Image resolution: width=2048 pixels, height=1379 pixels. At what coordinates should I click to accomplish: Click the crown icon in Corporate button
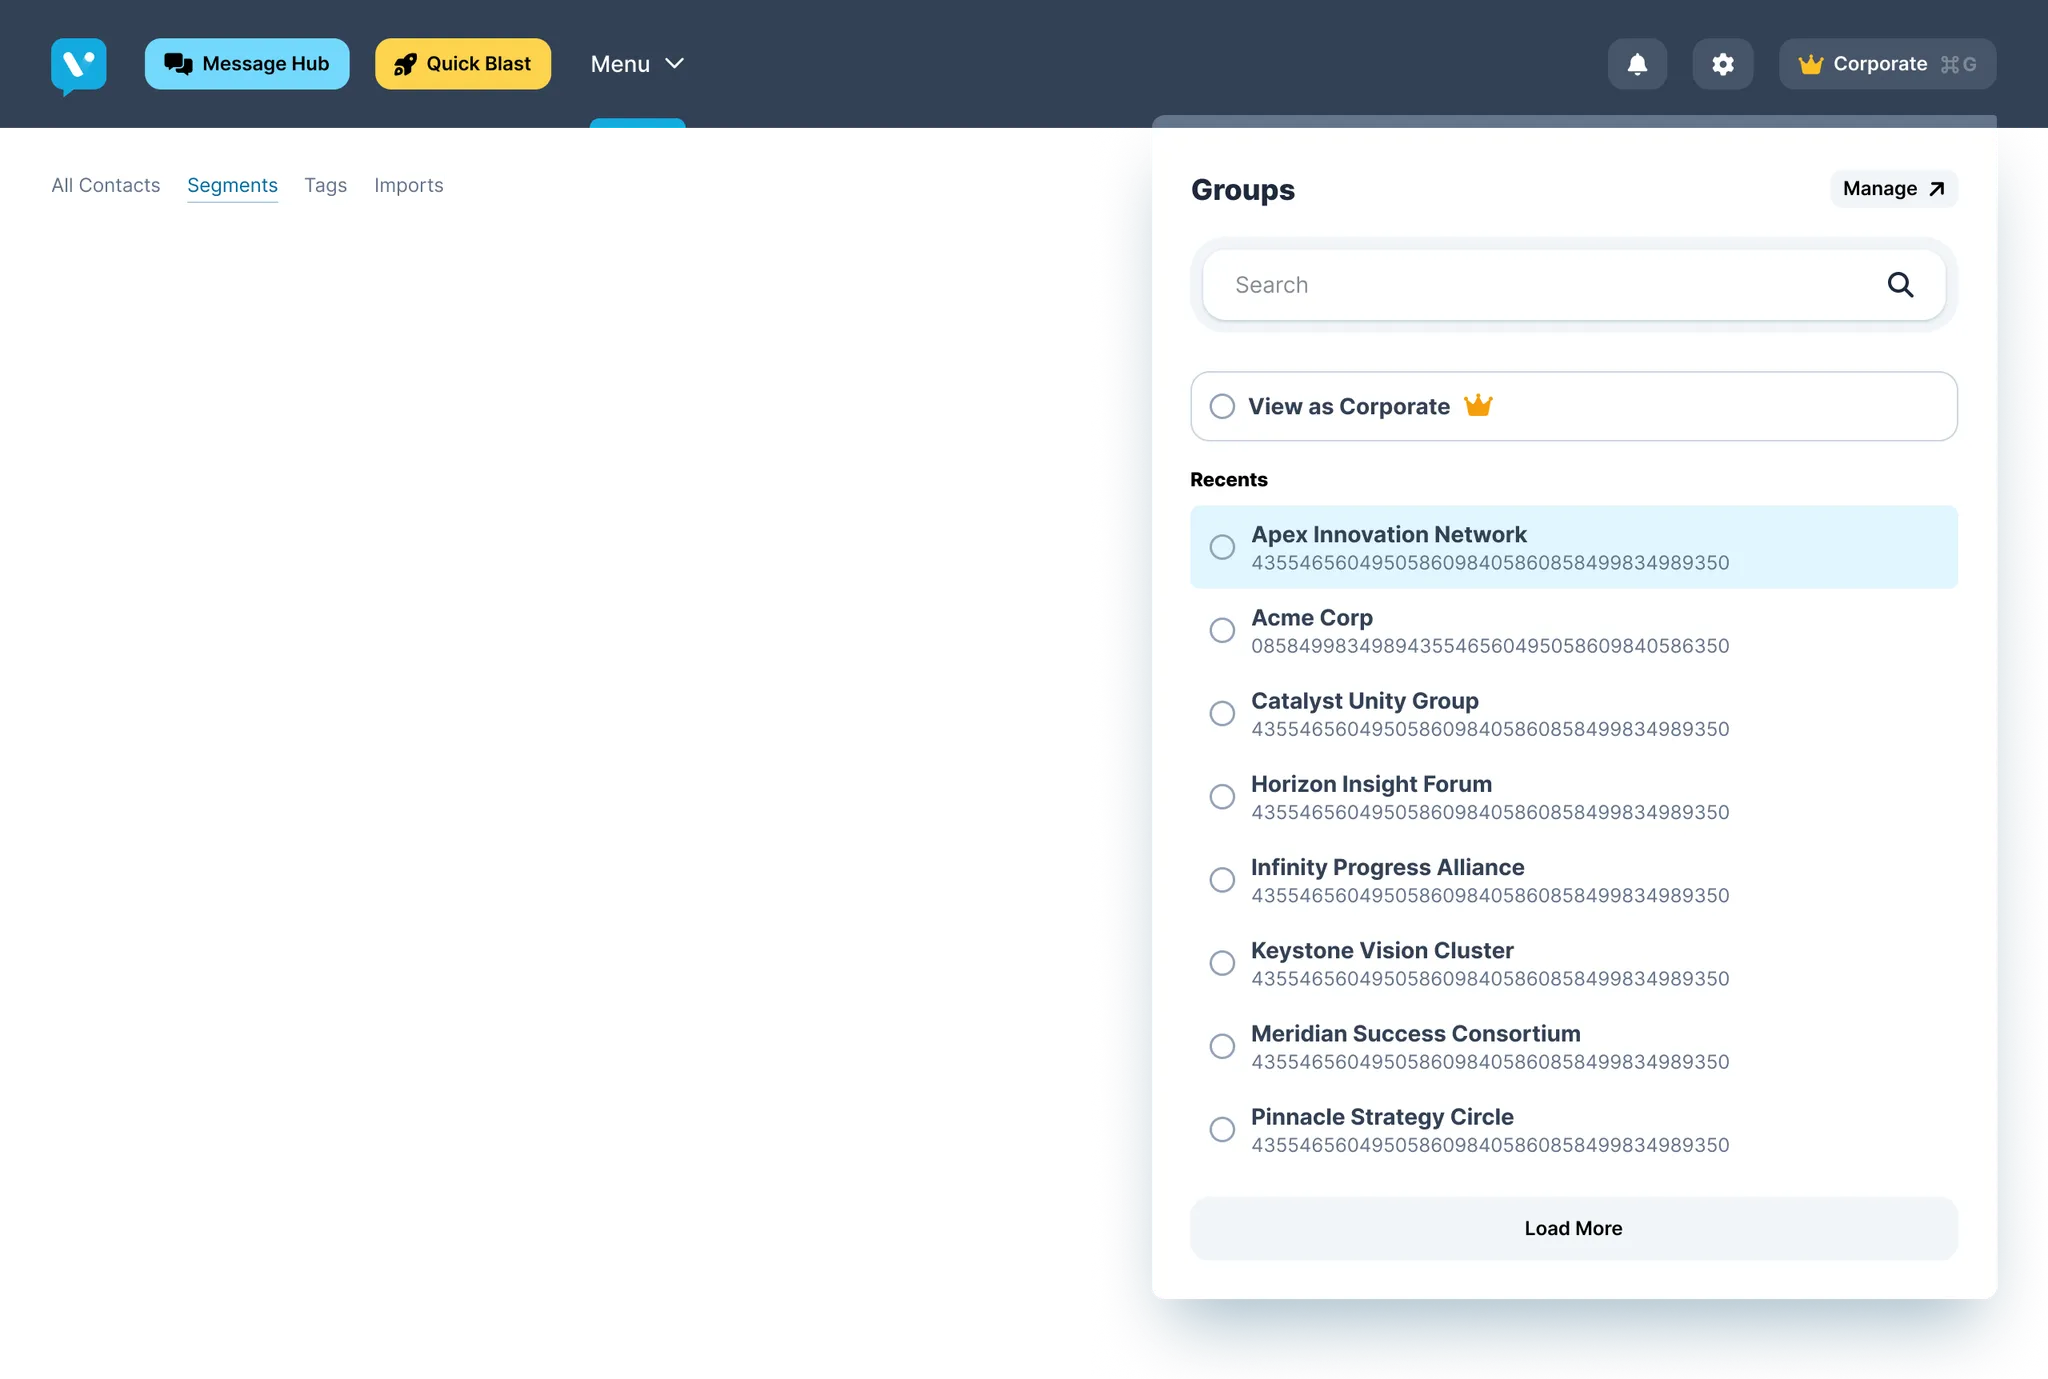coord(1810,64)
